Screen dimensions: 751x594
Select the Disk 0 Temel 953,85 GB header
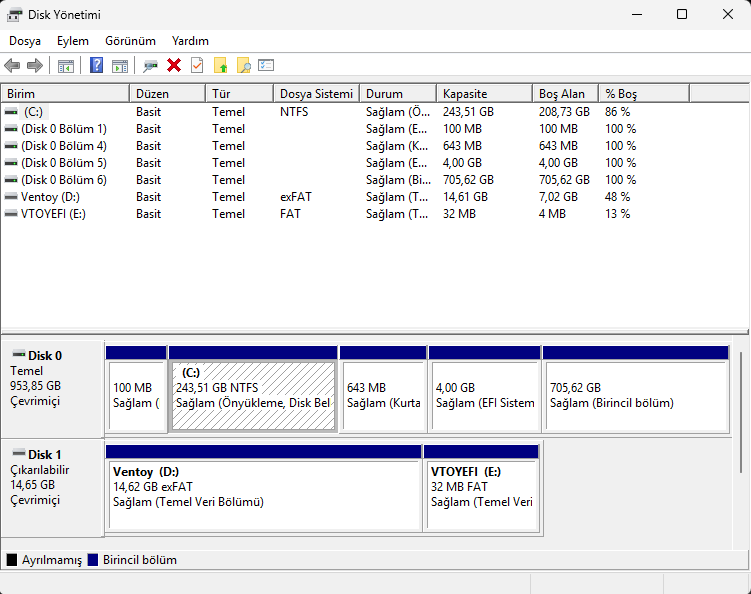click(53, 388)
